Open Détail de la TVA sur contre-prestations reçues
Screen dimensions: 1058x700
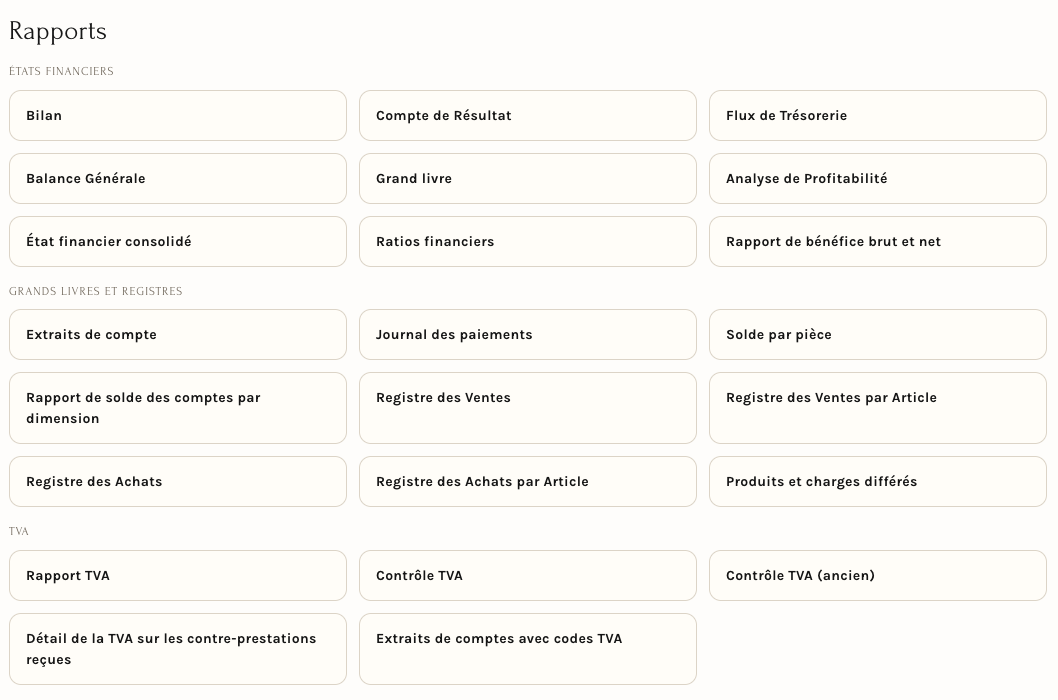tap(177, 649)
